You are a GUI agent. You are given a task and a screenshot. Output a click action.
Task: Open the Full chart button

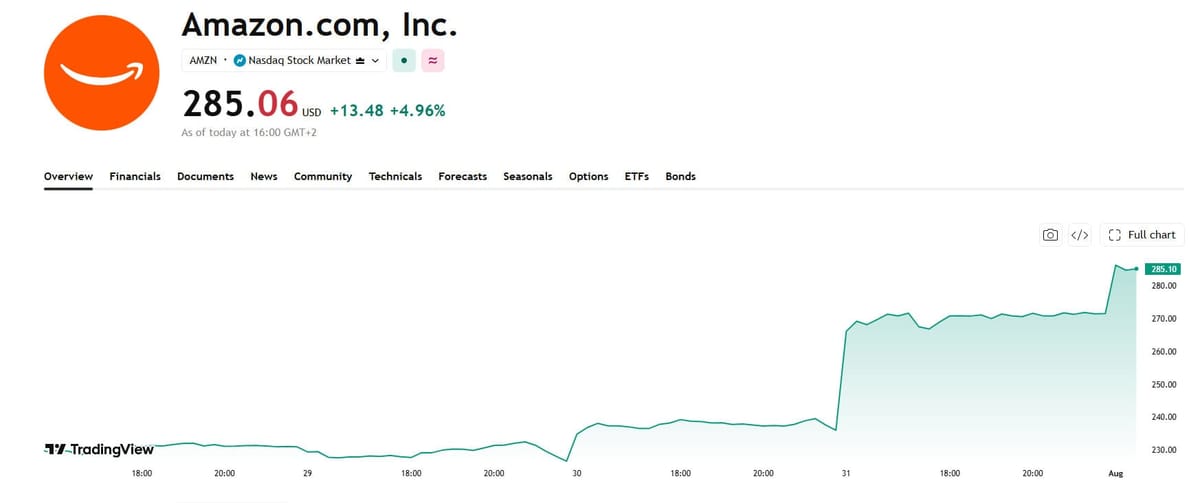(x=1142, y=235)
